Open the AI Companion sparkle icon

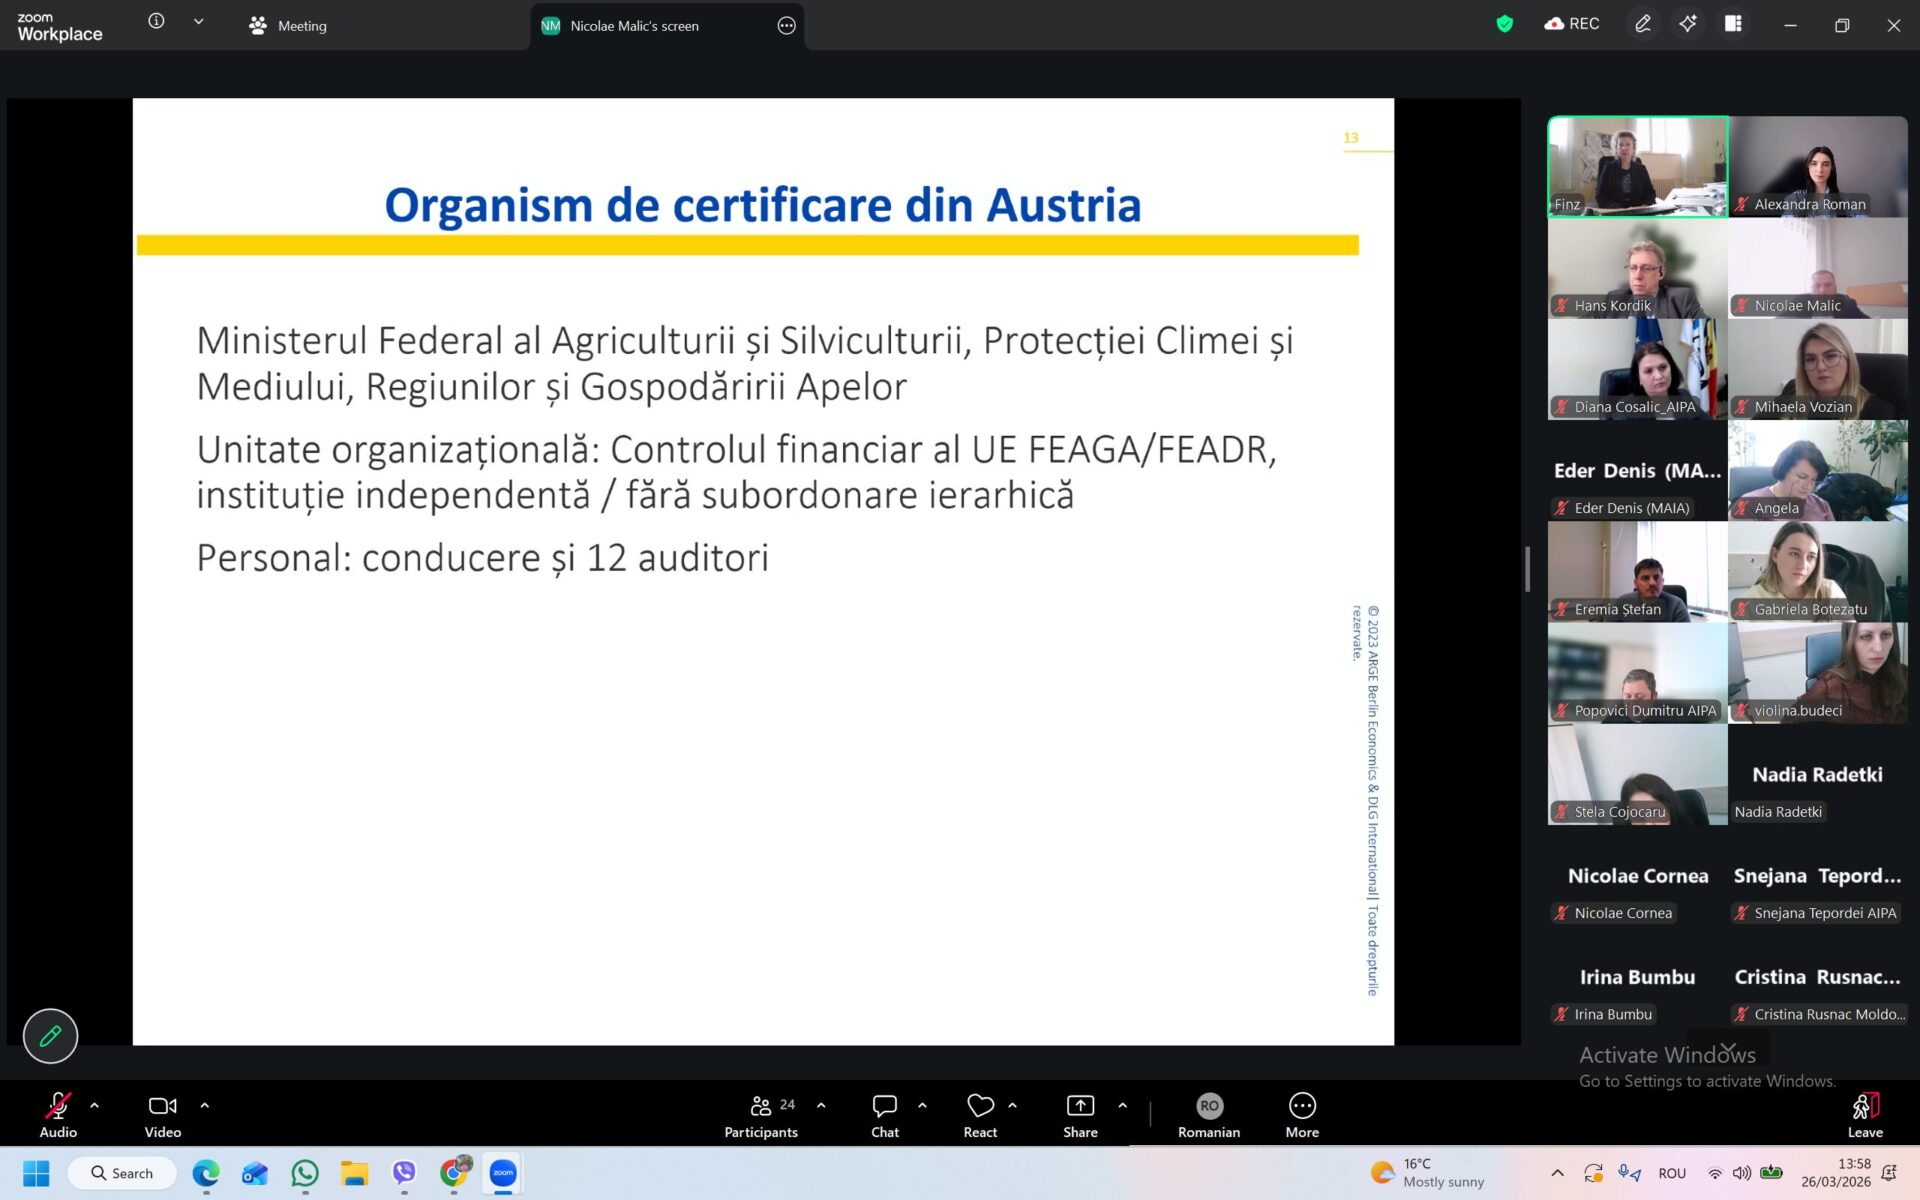point(1688,24)
